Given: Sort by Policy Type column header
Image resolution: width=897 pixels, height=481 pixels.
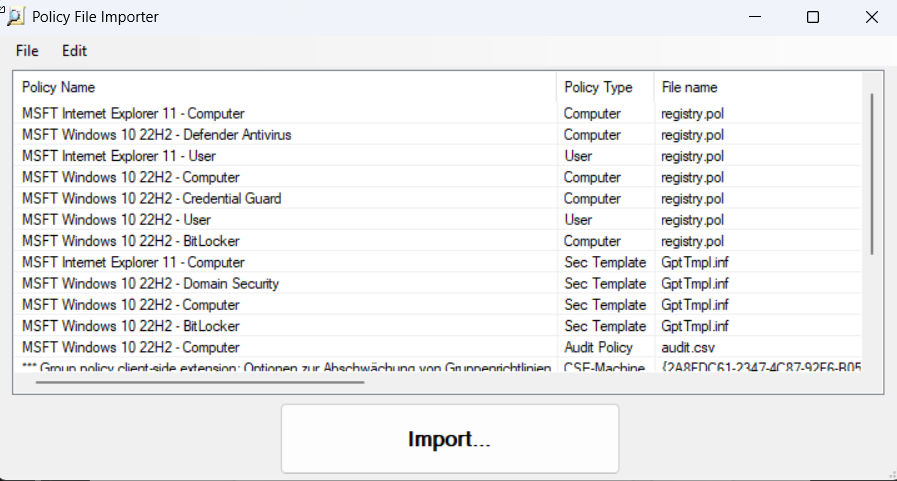Looking at the screenshot, I should tap(605, 87).
